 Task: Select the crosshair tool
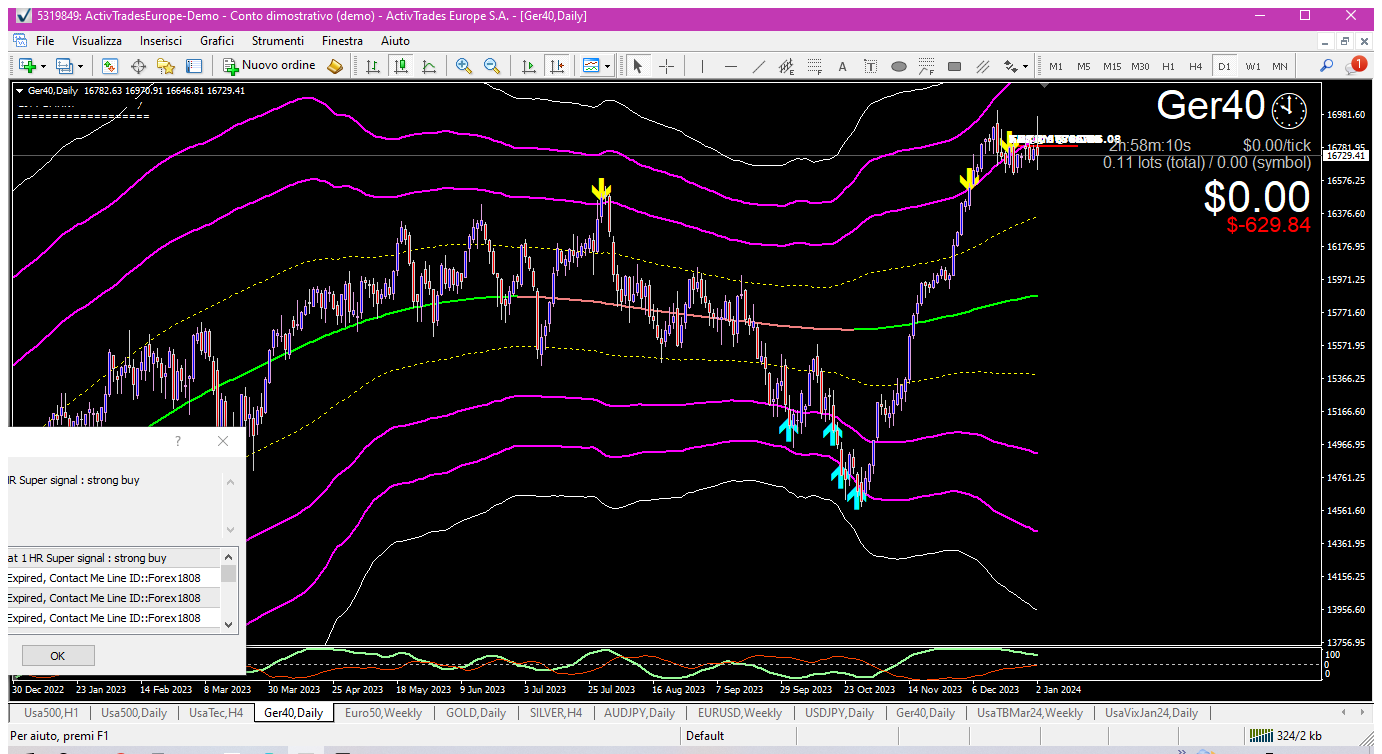[x=666, y=66]
